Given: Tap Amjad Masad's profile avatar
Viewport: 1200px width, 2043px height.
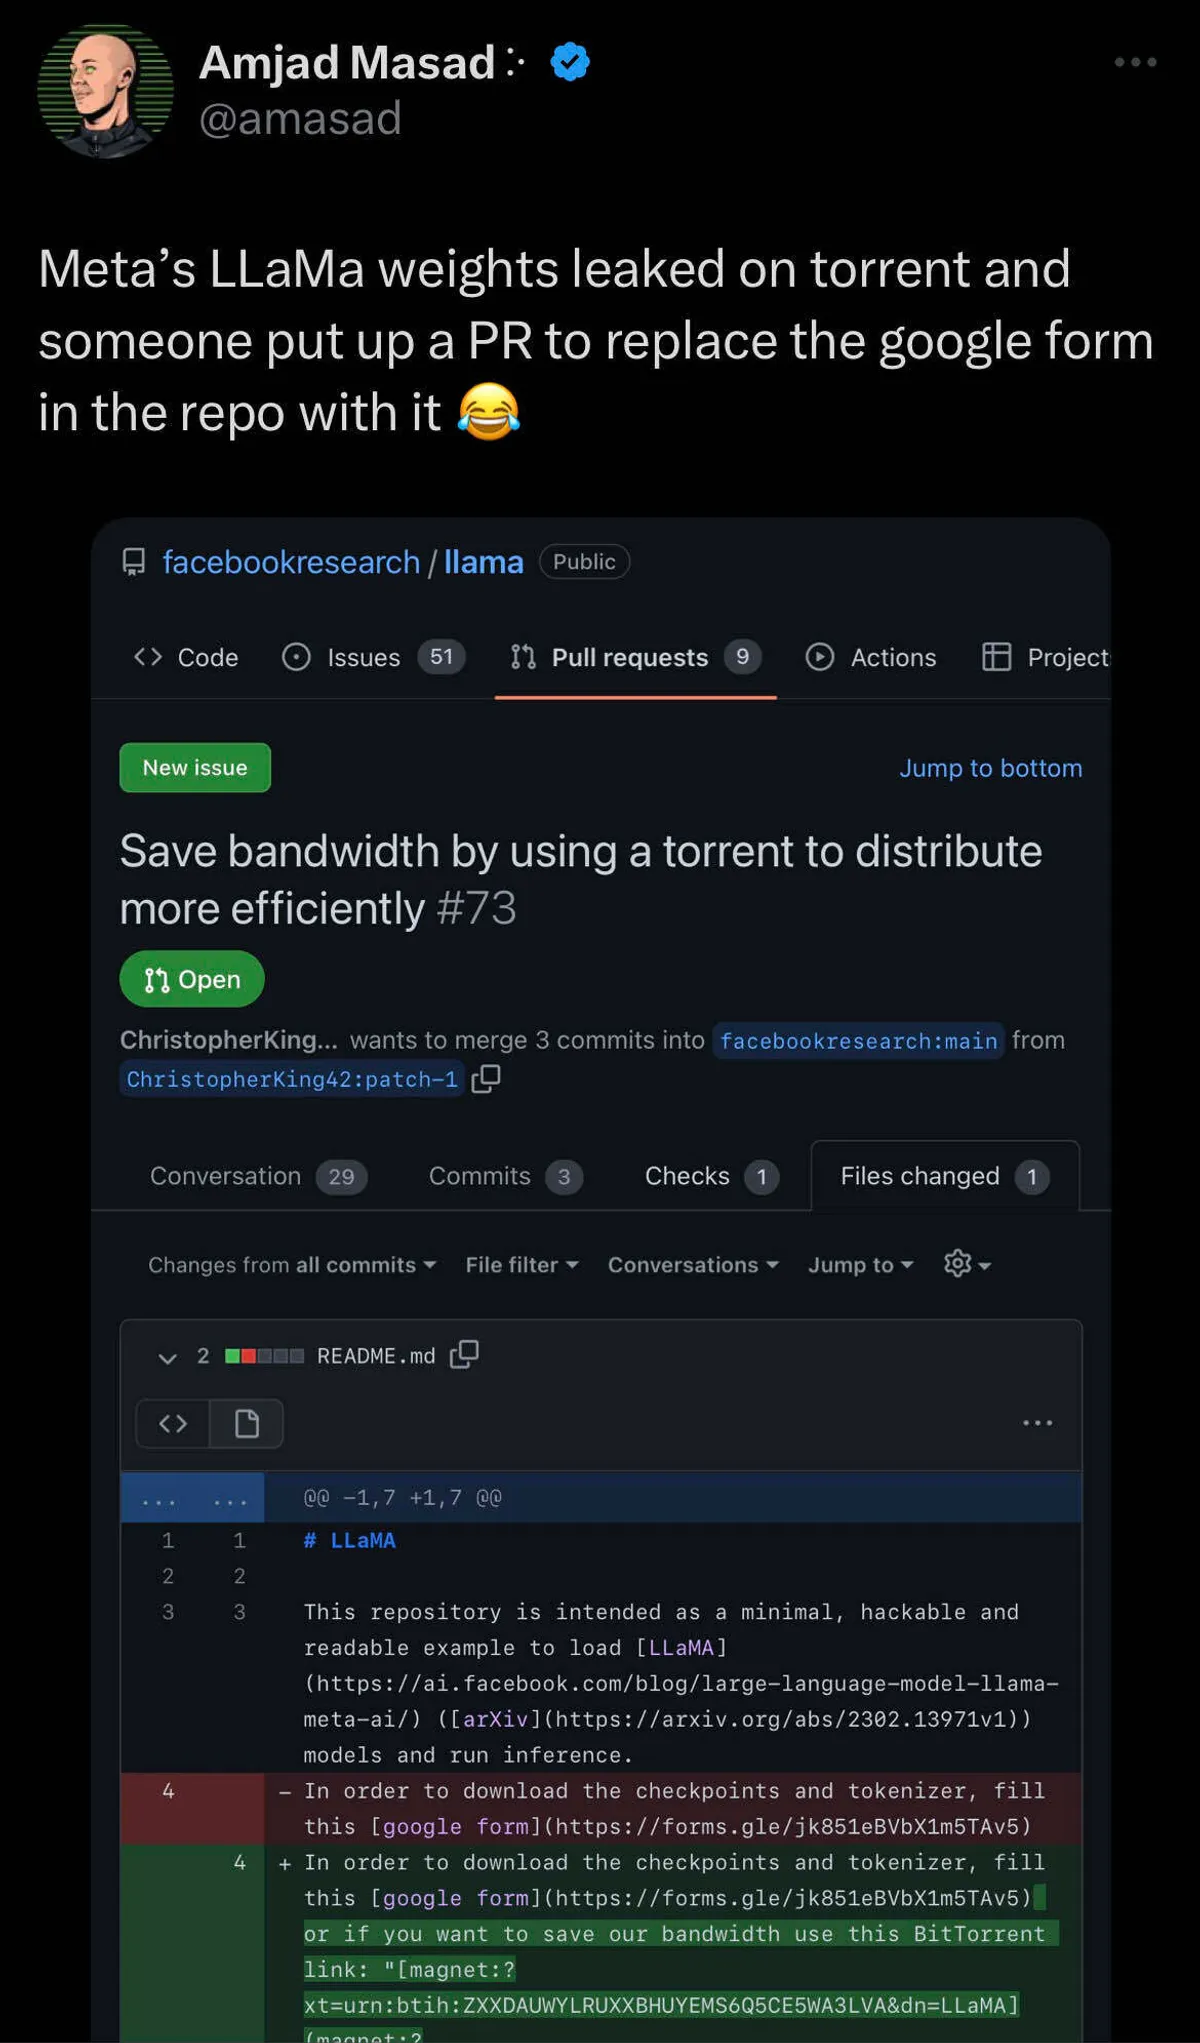Looking at the screenshot, I should 105,90.
